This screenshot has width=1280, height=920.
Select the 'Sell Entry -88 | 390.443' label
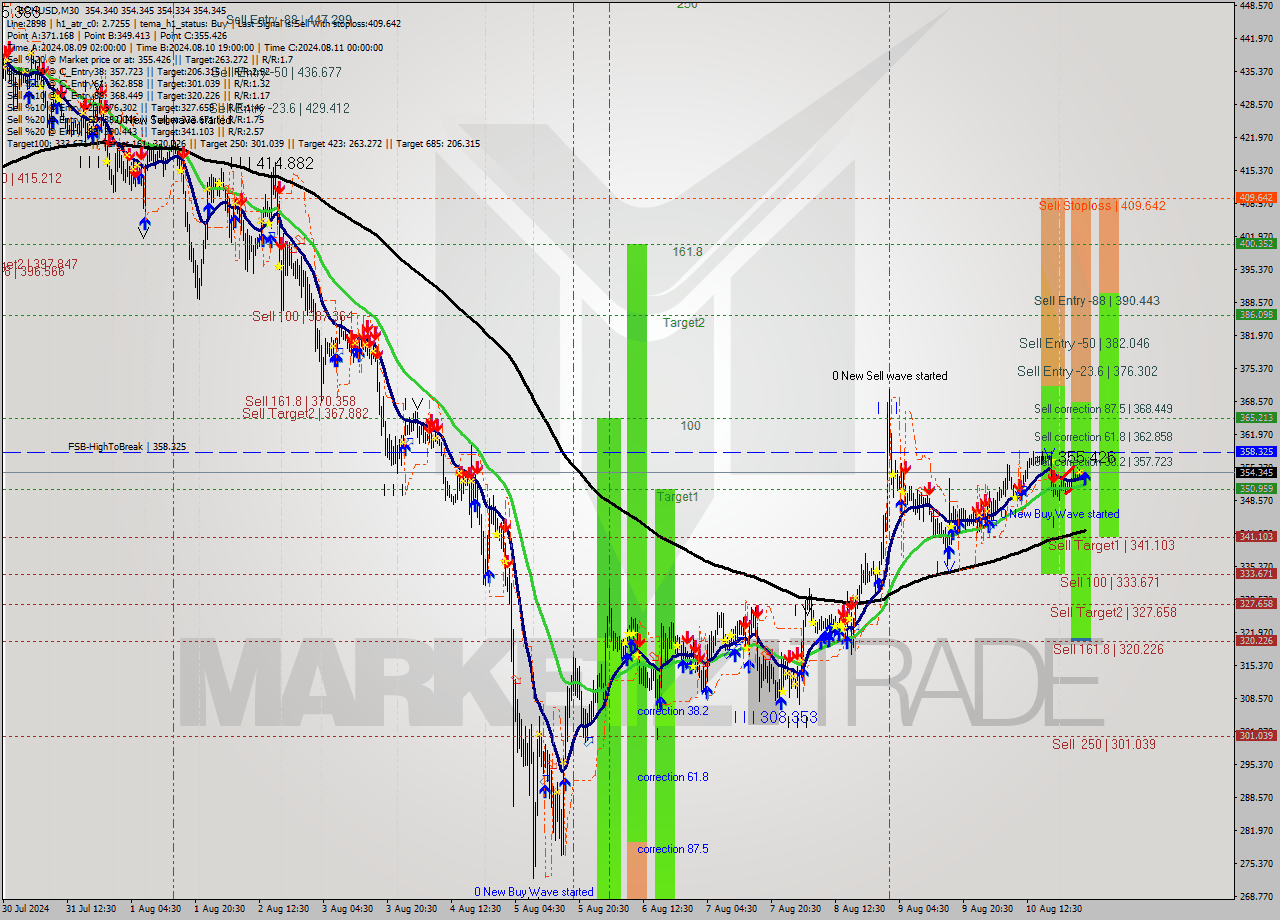pyautogui.click(x=1097, y=301)
